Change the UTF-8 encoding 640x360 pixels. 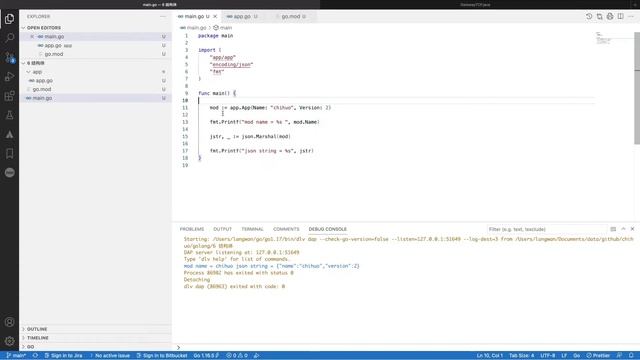(548, 356)
